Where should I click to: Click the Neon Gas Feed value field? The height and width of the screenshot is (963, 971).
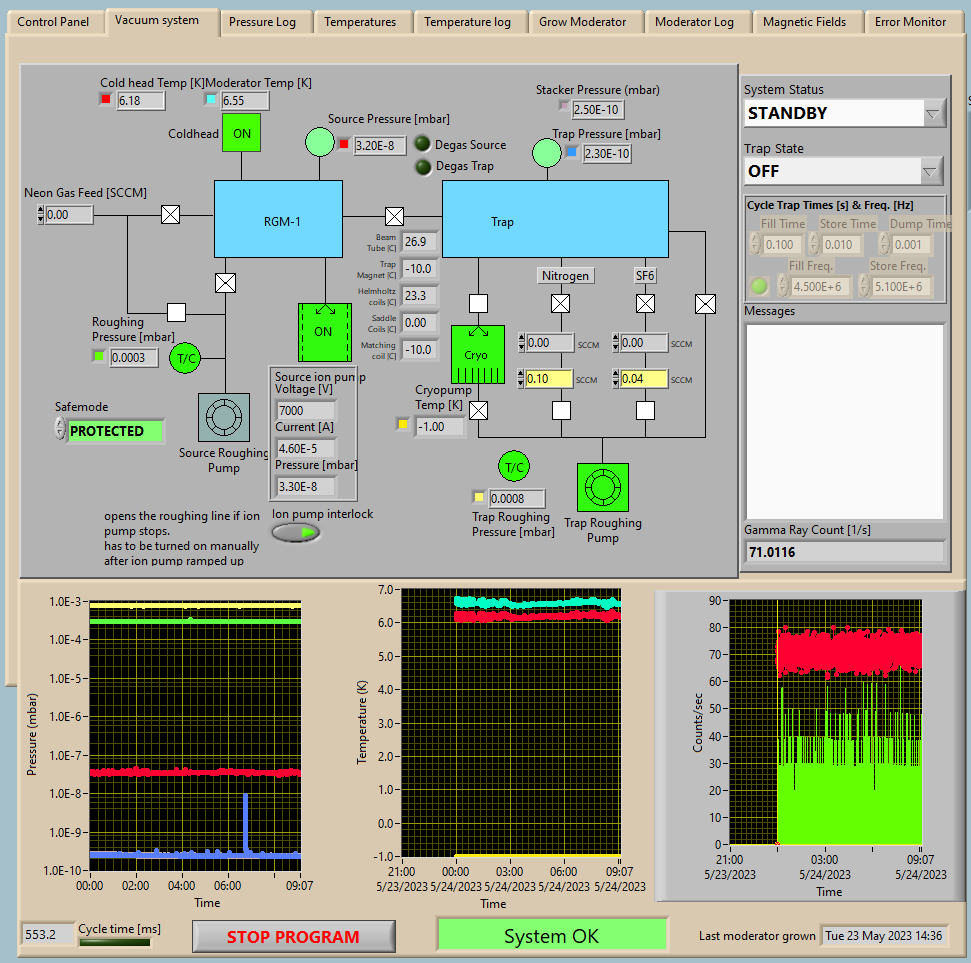coord(69,214)
